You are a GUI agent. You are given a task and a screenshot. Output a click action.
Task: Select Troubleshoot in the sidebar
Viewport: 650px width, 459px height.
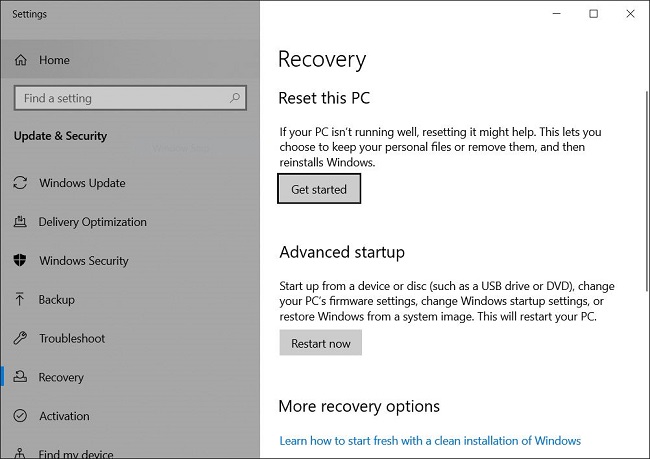point(130,338)
